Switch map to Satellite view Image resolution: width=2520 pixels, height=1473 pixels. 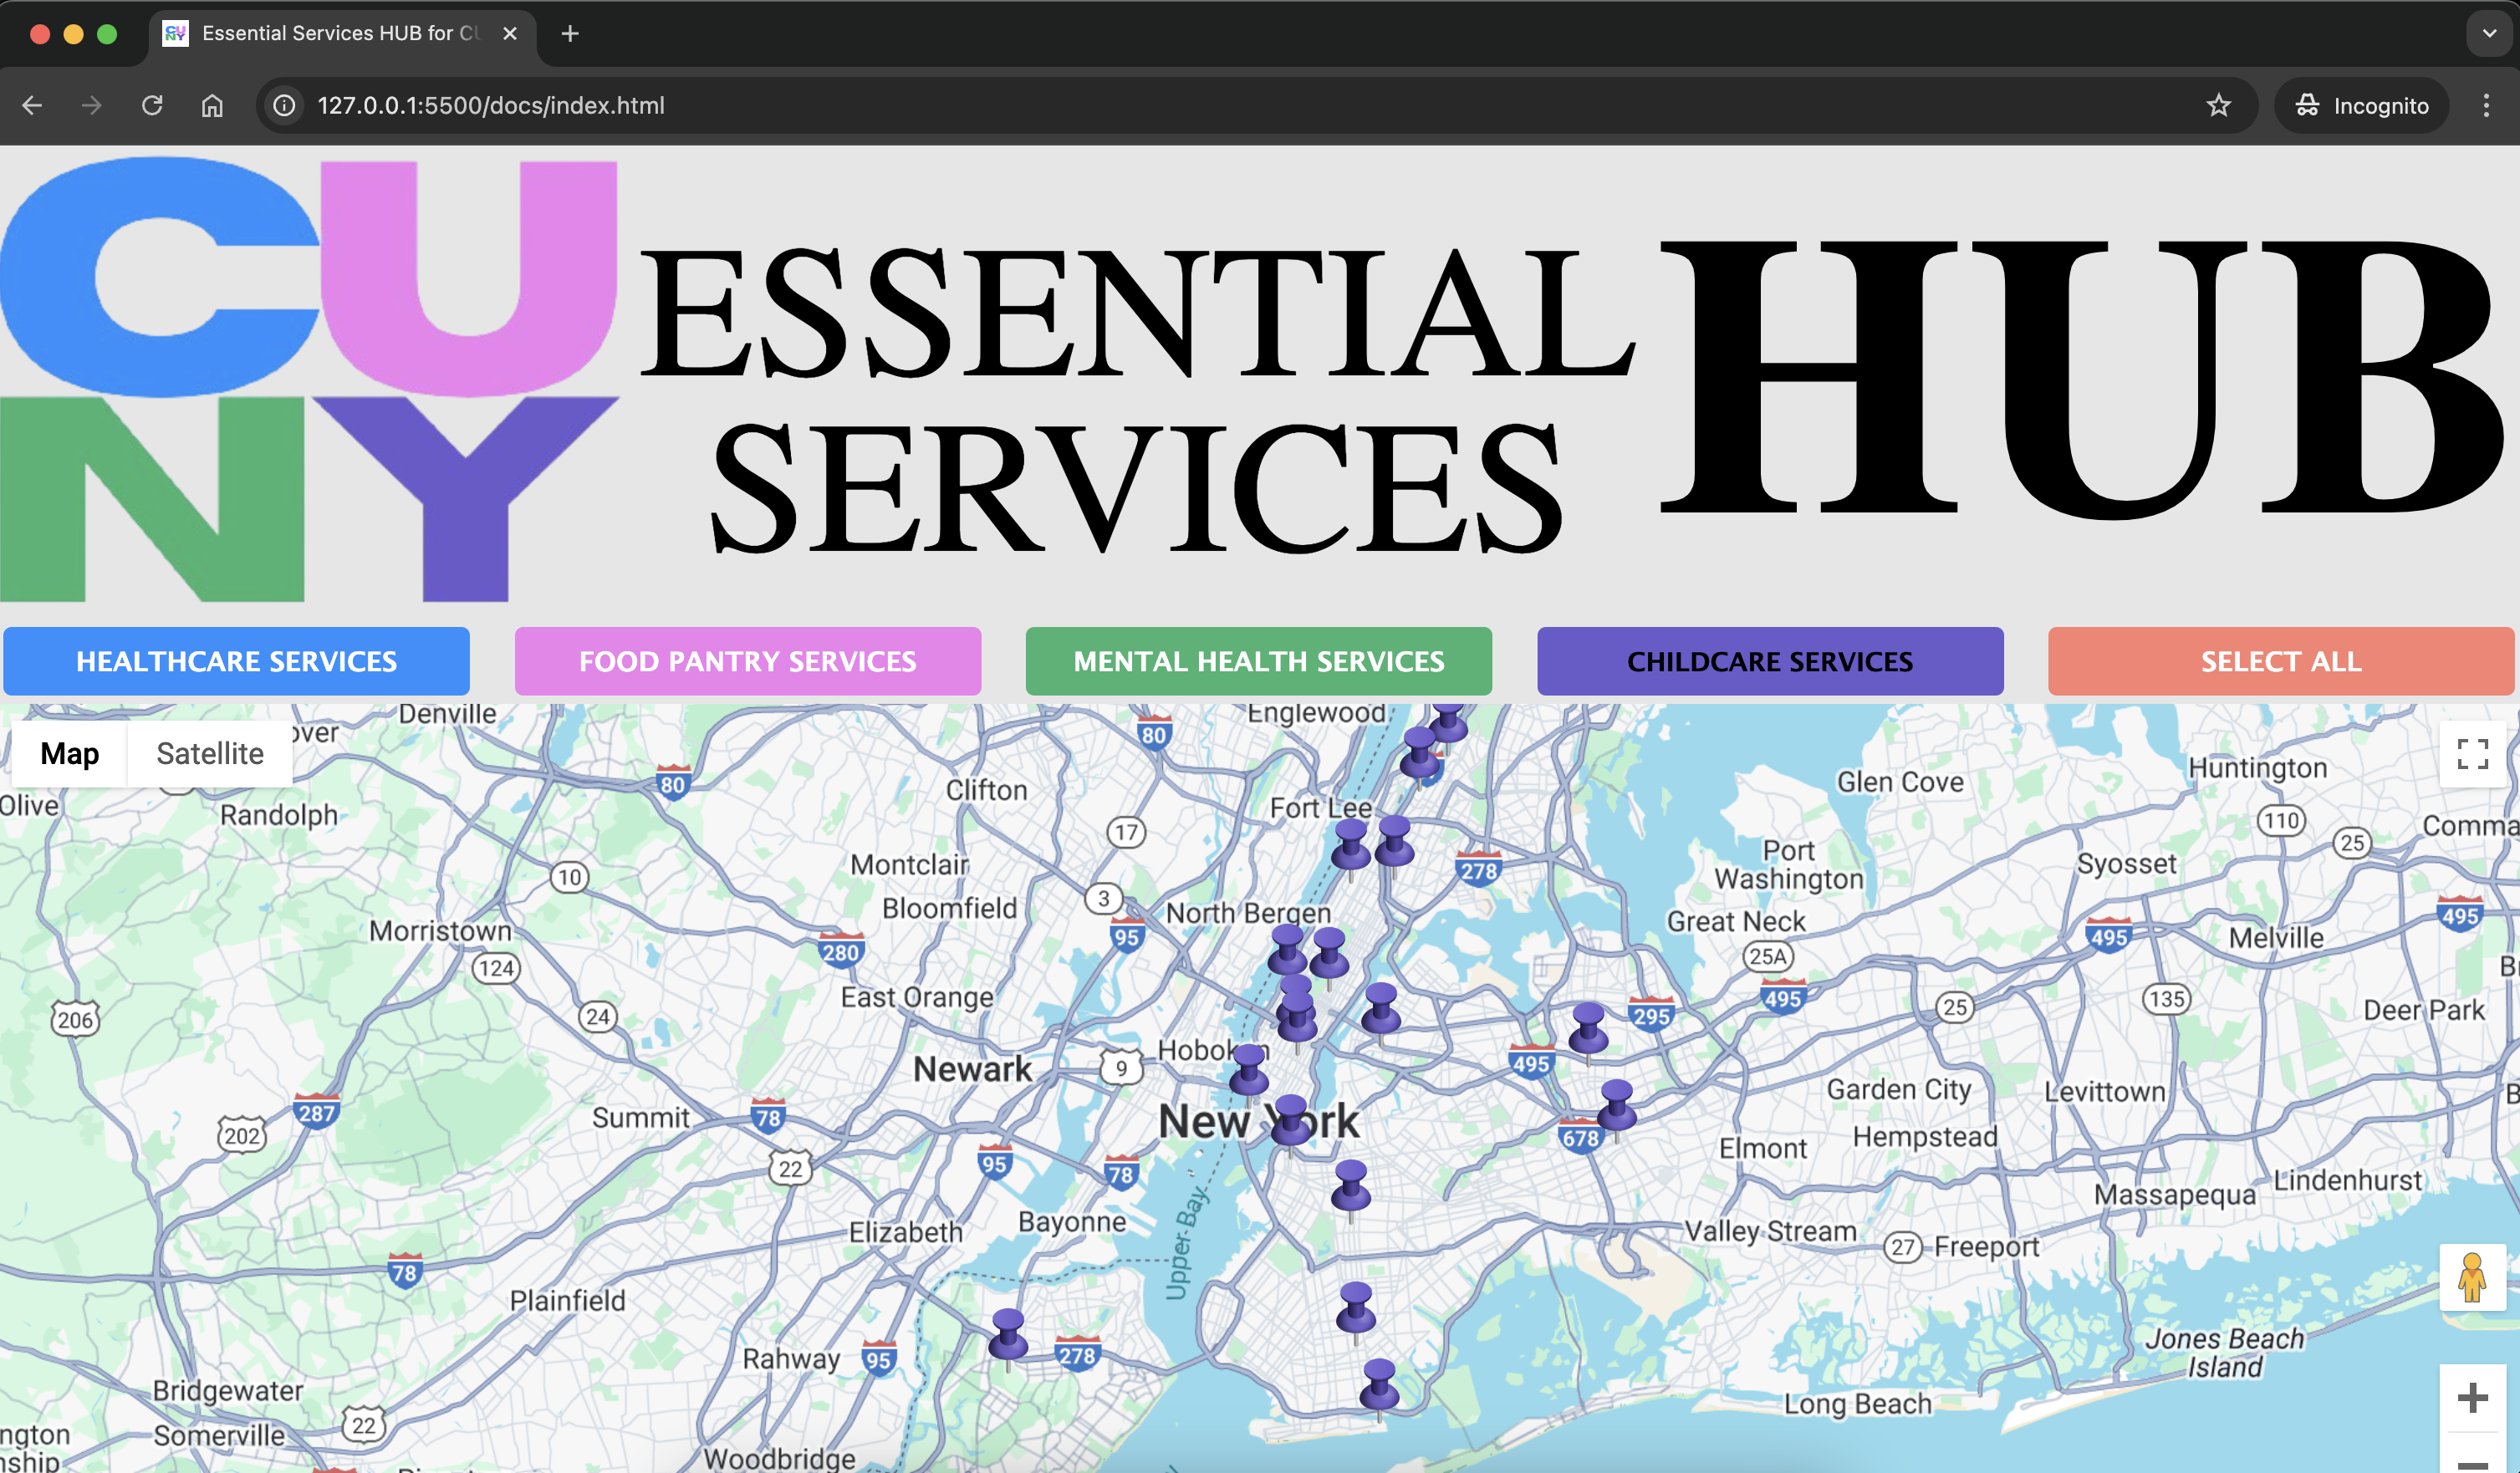(210, 753)
